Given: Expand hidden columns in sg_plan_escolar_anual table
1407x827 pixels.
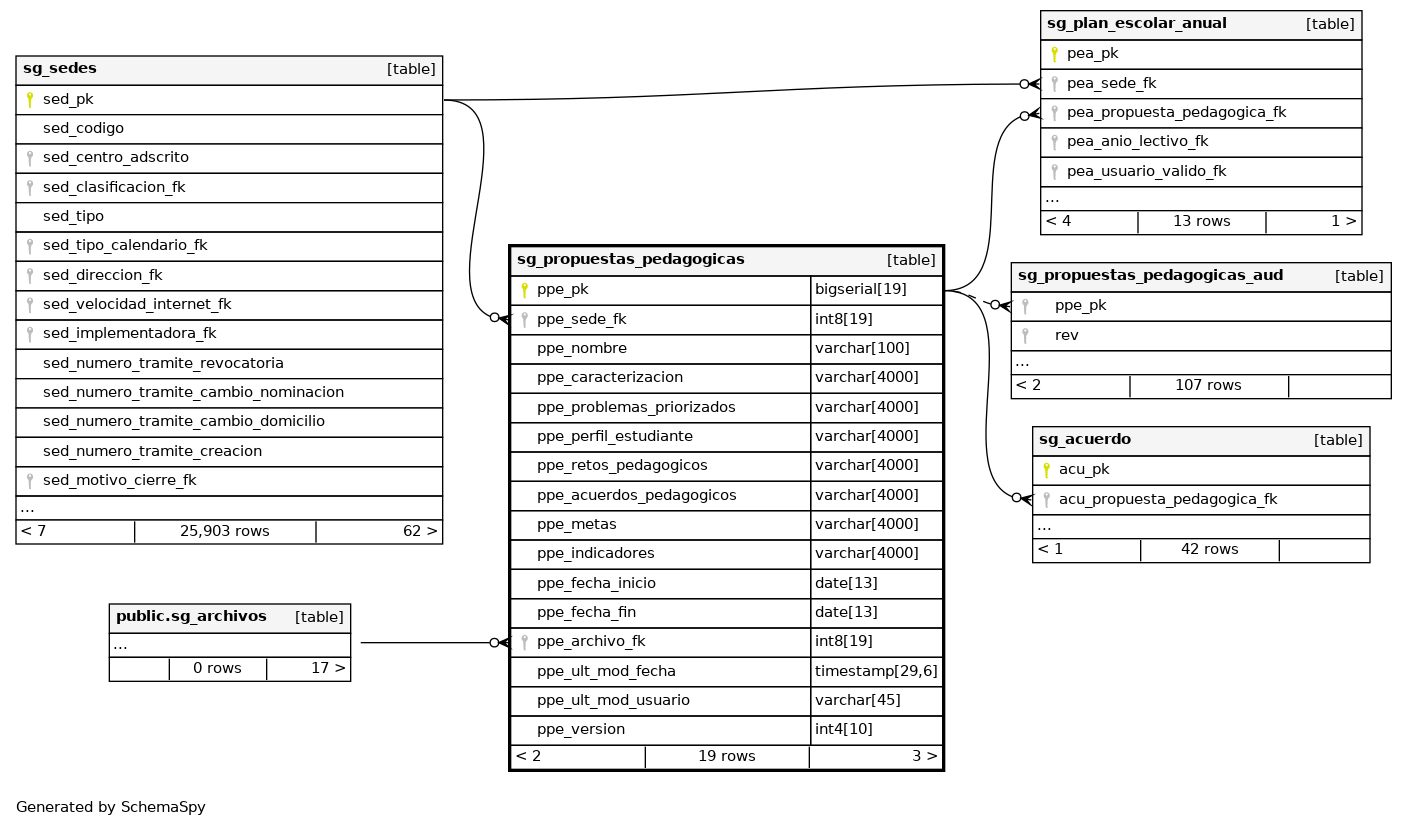Looking at the screenshot, I should pos(1052,199).
